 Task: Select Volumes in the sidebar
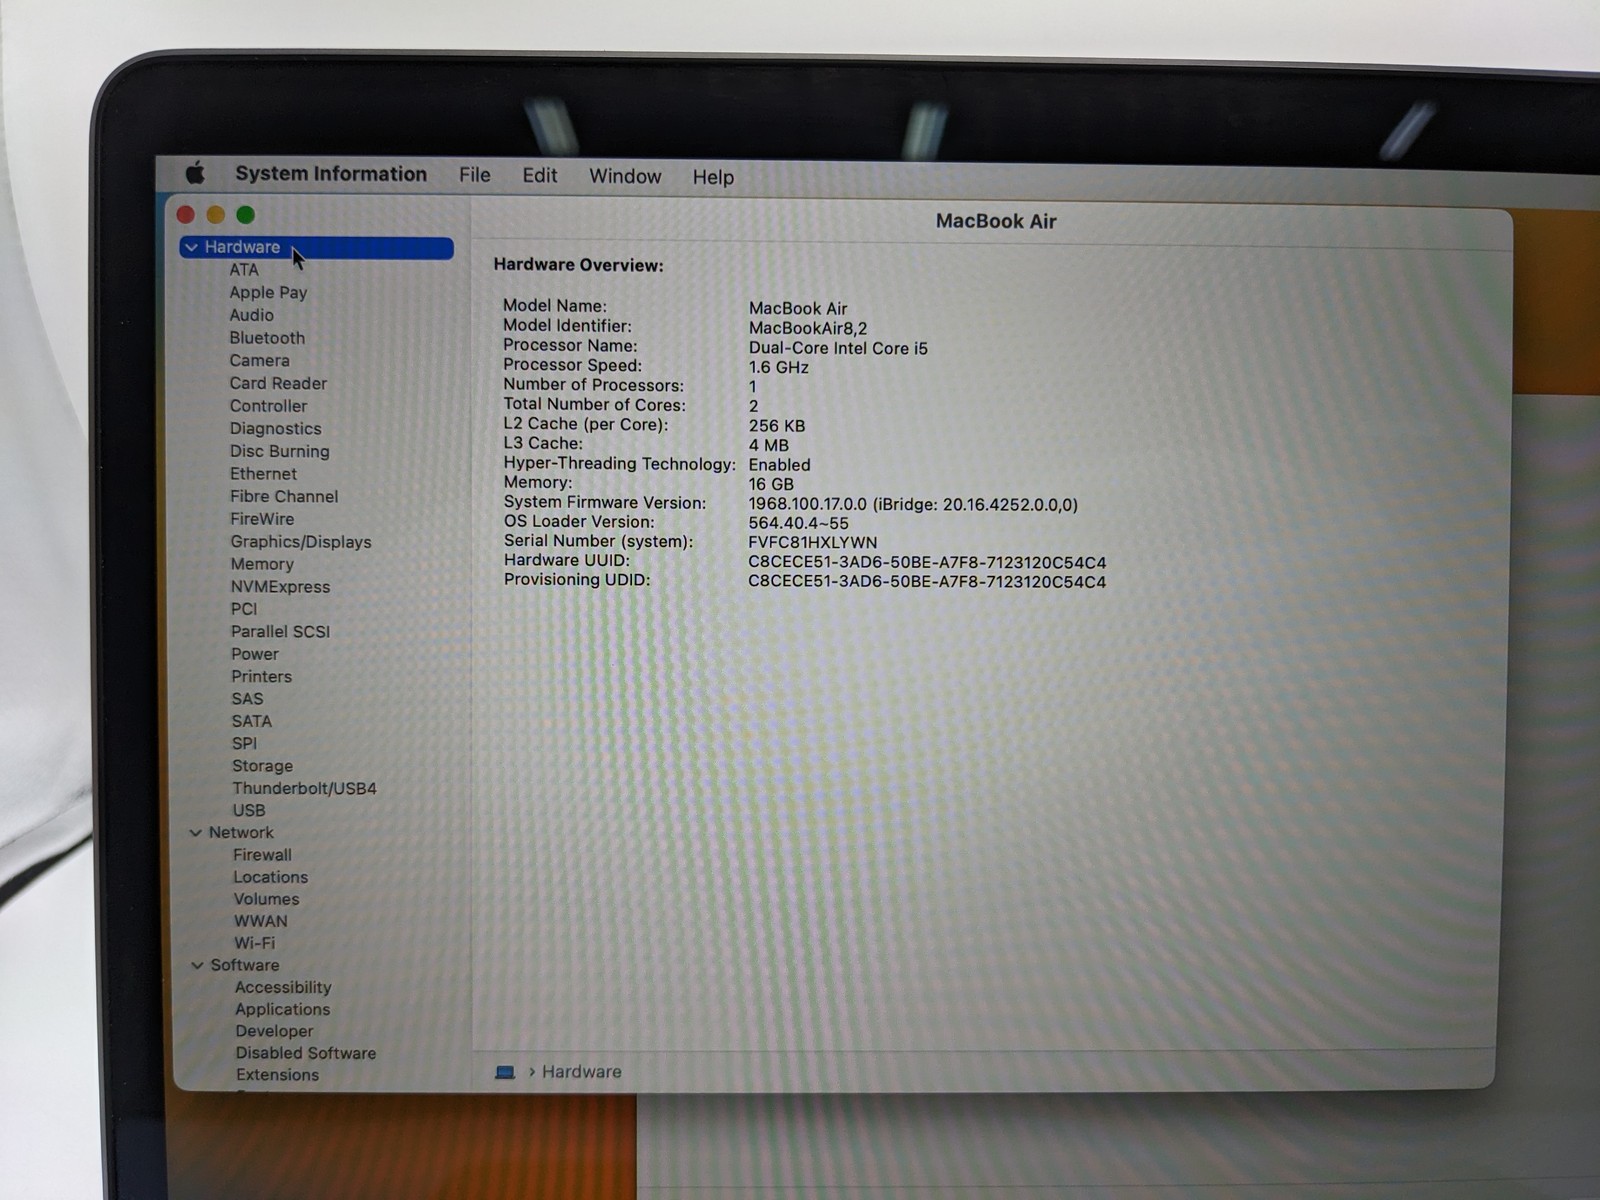coord(266,899)
